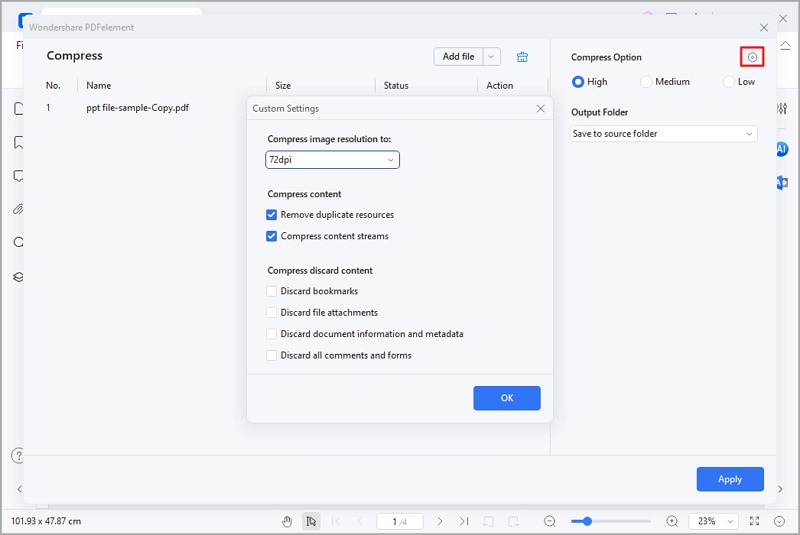The image size is (800, 535).
Task: Enter full screen mode icon
Action: (755, 521)
